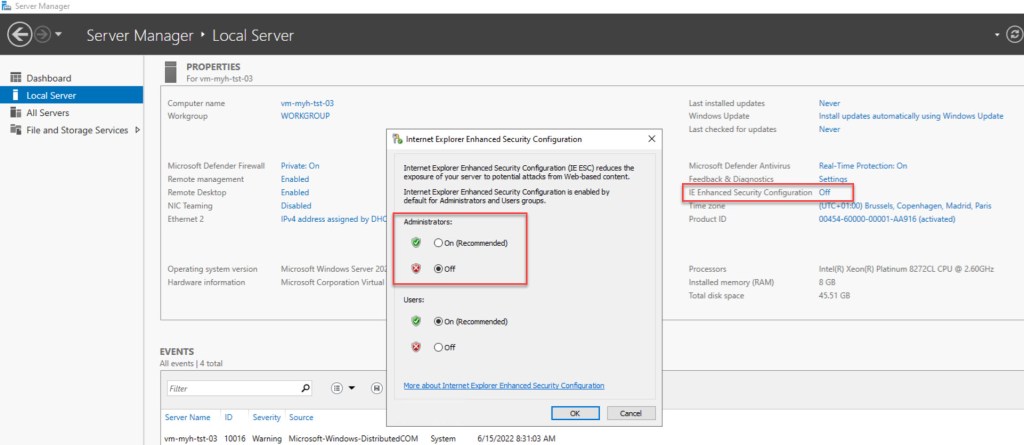Select the Off option under Administrators
This screenshot has width=1024, height=445.
438,269
